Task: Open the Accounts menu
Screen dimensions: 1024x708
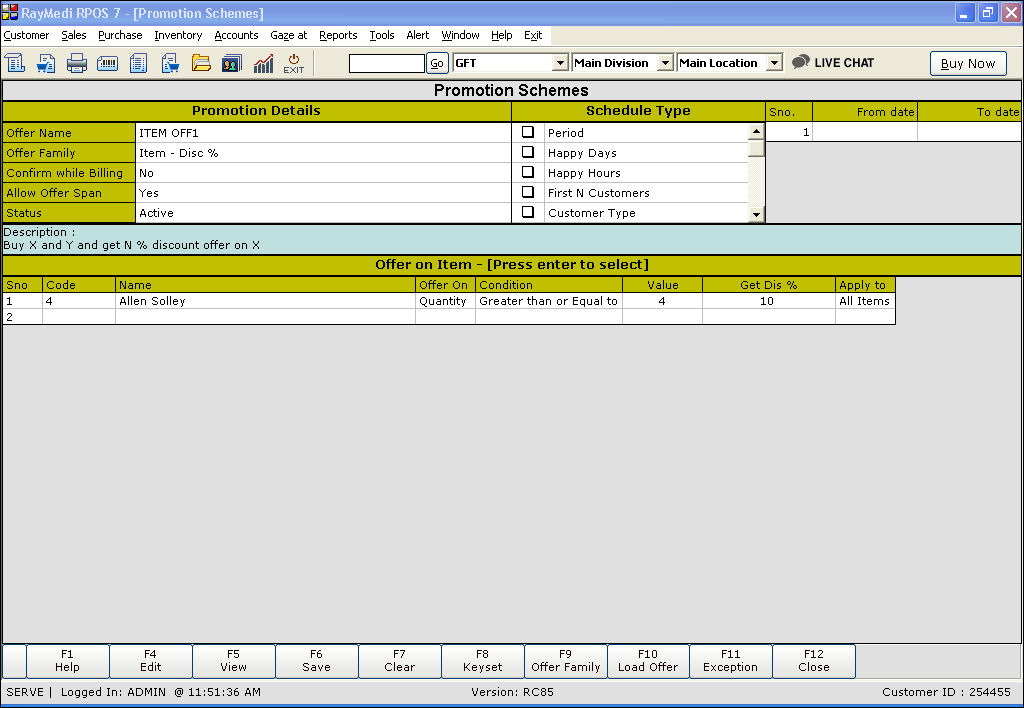Action: click(x=236, y=35)
